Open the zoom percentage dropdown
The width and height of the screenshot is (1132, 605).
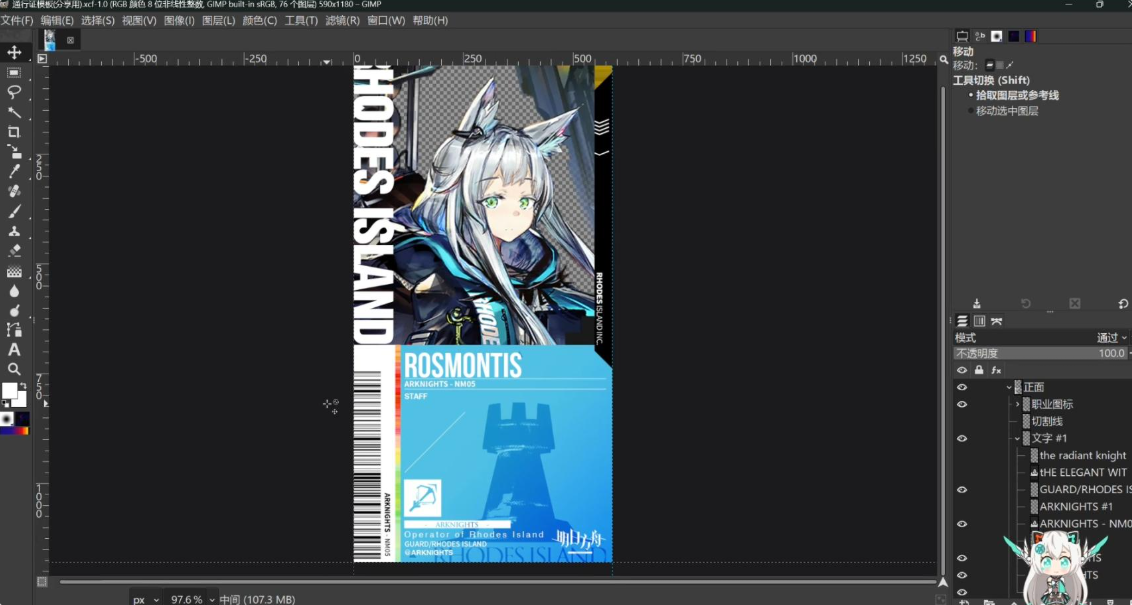(x=191, y=599)
